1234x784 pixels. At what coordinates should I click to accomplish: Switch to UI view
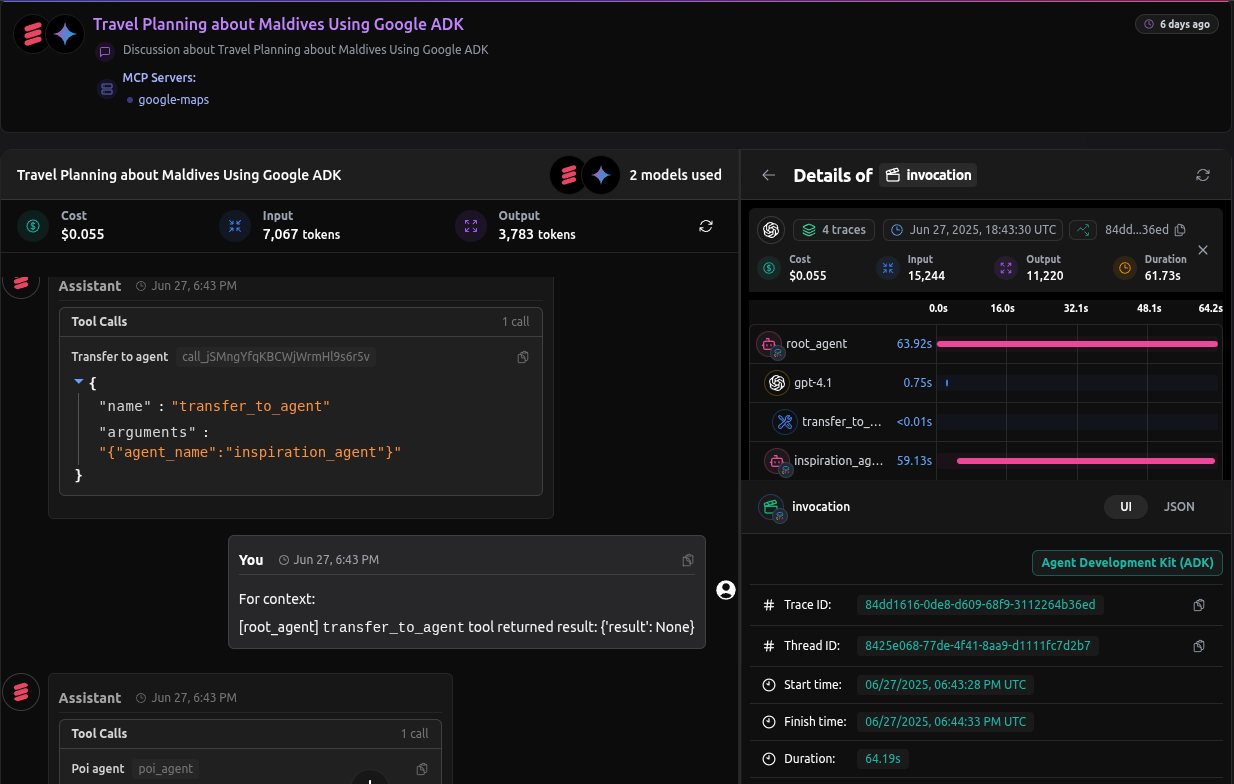[x=1125, y=507]
